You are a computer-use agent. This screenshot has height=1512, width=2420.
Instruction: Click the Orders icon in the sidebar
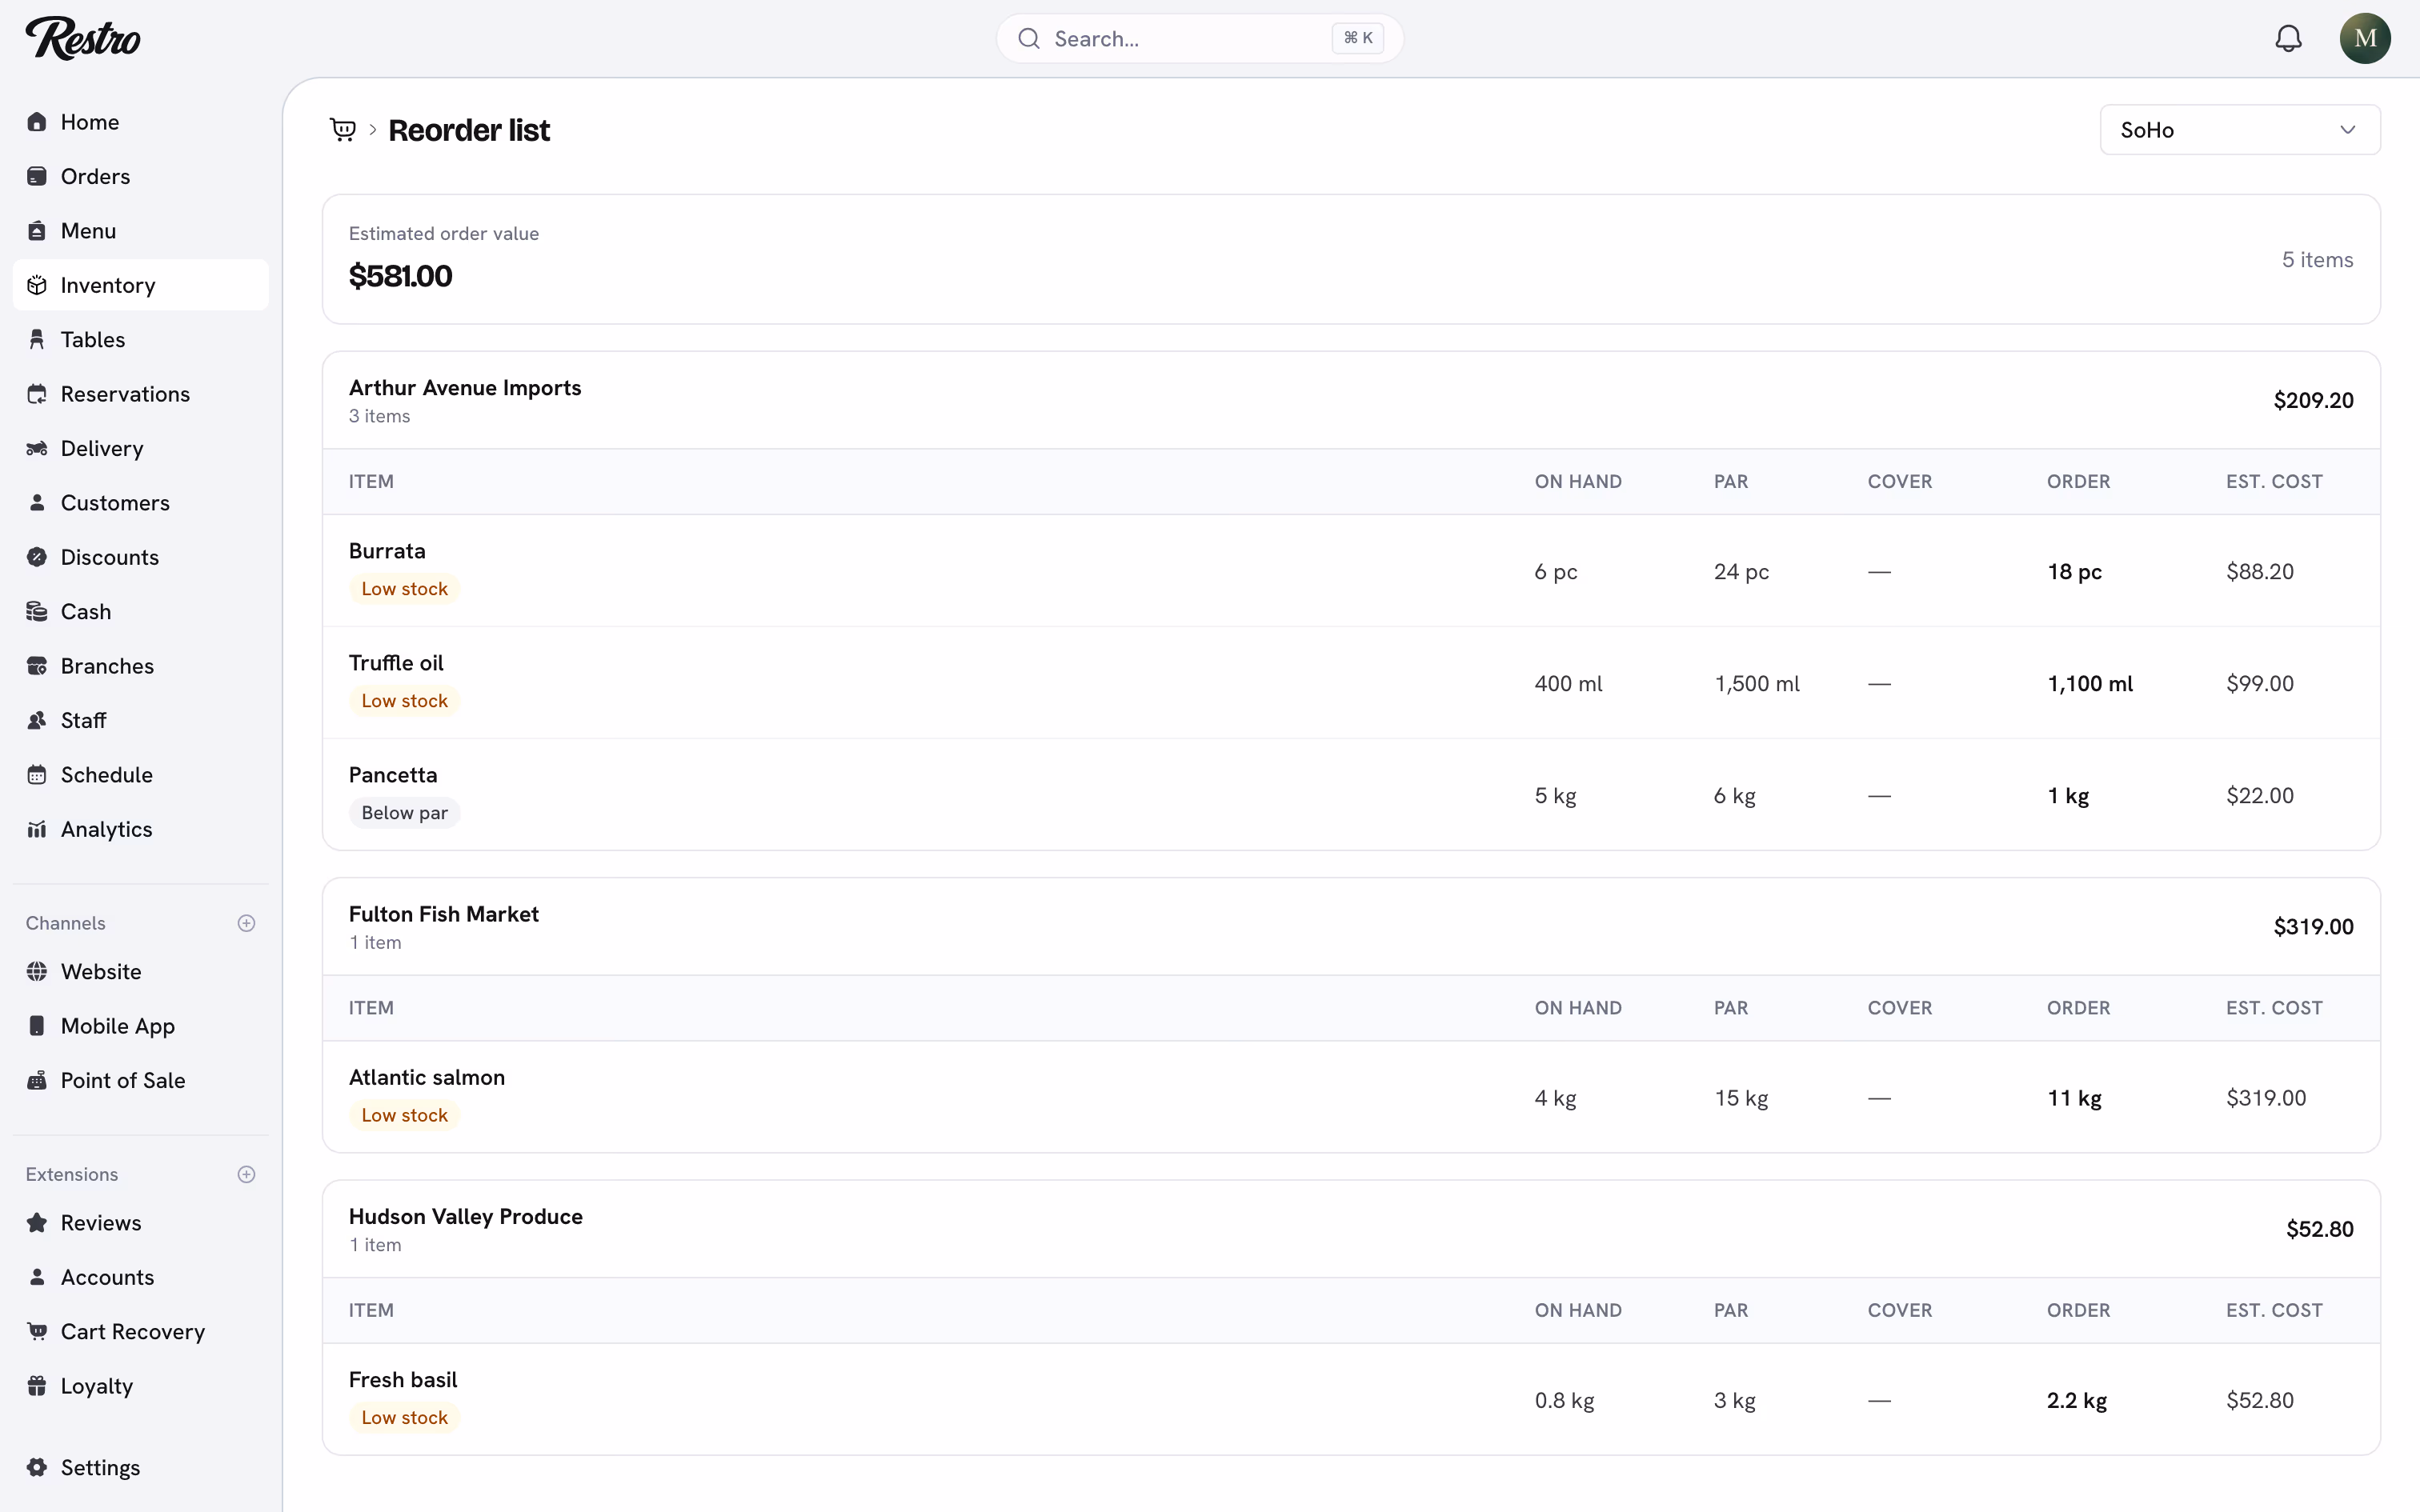coord(37,176)
